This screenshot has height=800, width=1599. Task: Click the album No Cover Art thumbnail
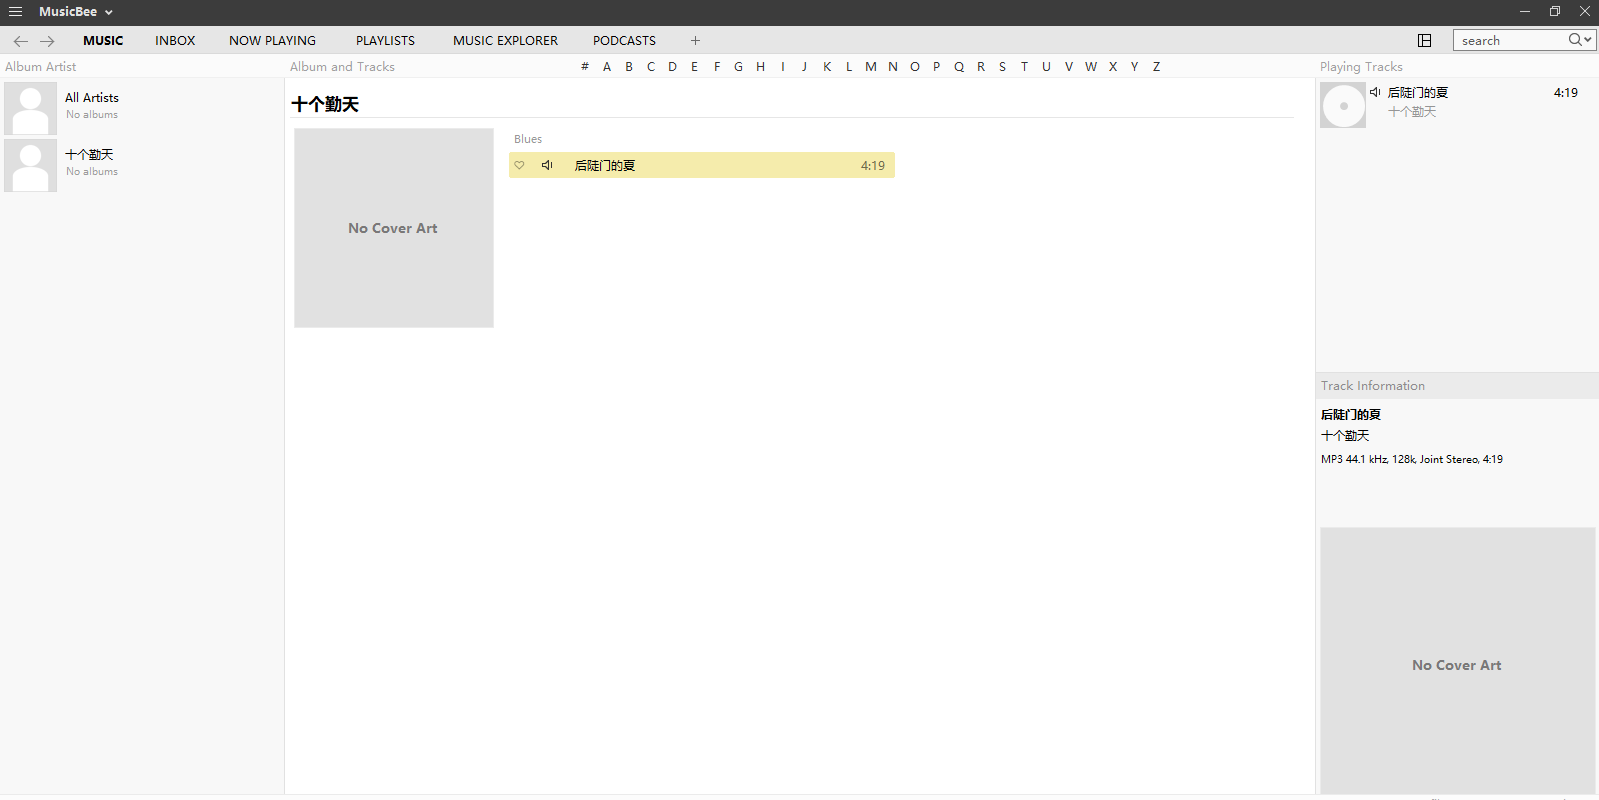394,228
